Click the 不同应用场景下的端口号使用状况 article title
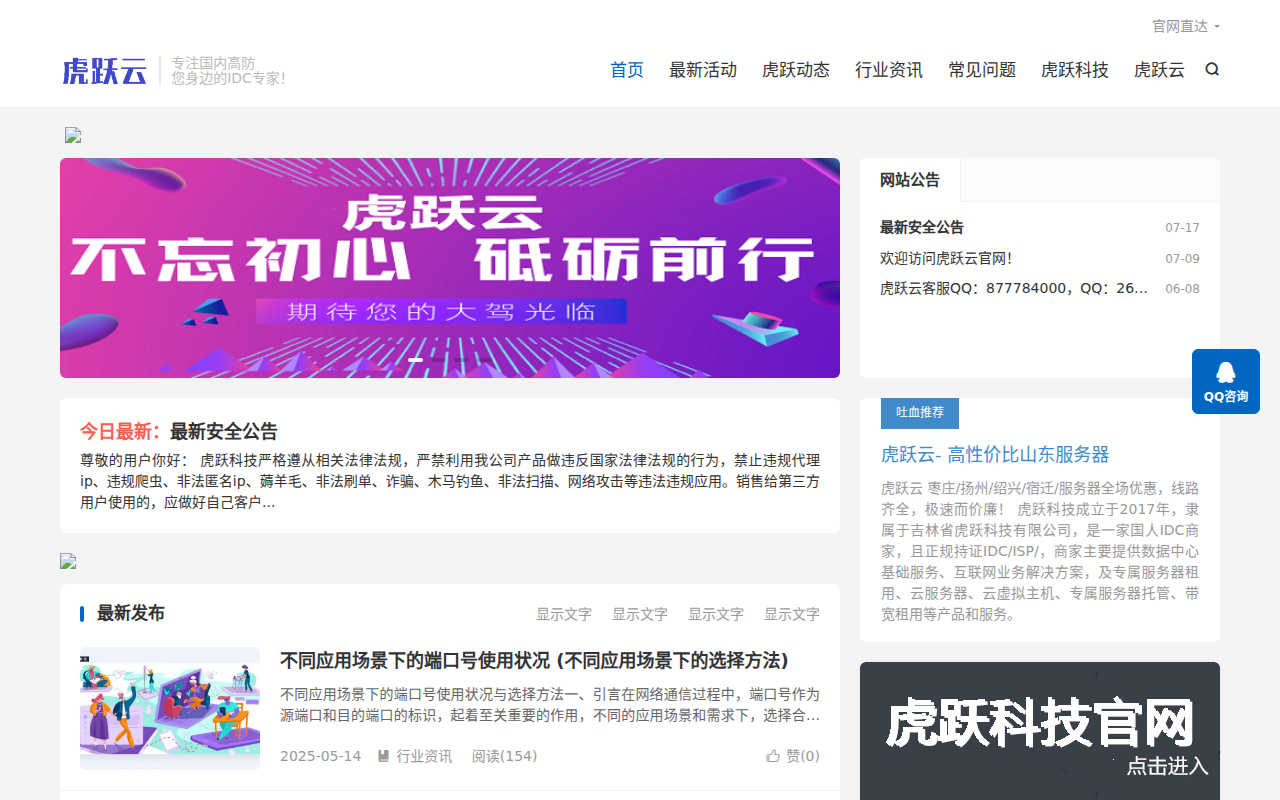The width and height of the screenshot is (1280, 800). 534,661
